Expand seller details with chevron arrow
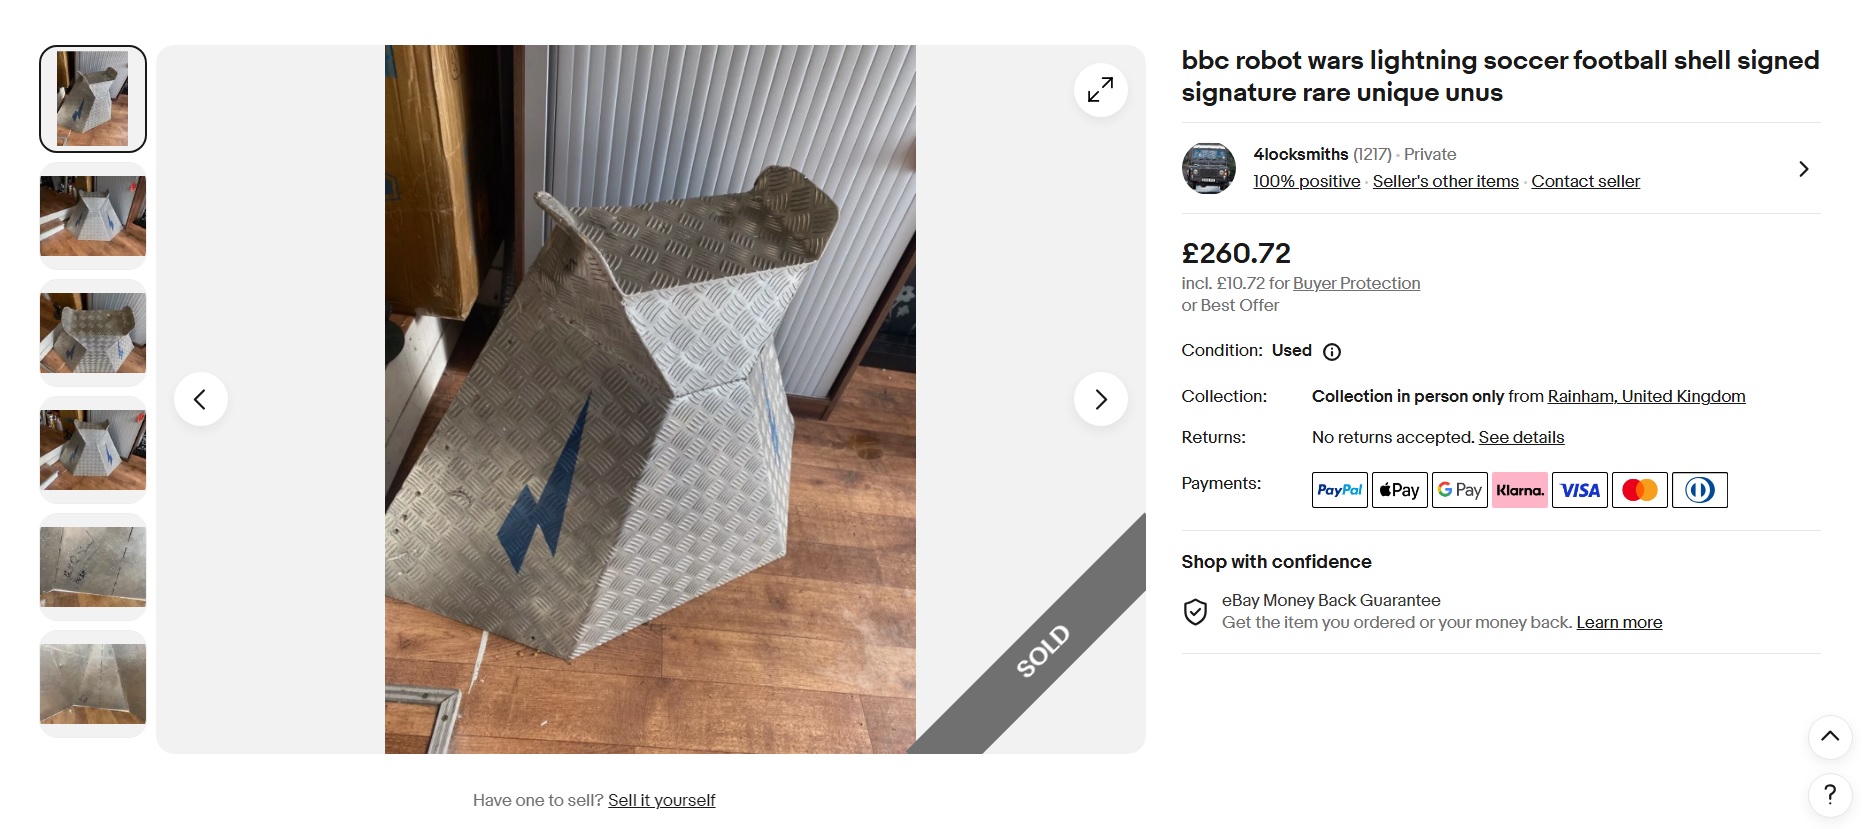 [x=1803, y=169]
